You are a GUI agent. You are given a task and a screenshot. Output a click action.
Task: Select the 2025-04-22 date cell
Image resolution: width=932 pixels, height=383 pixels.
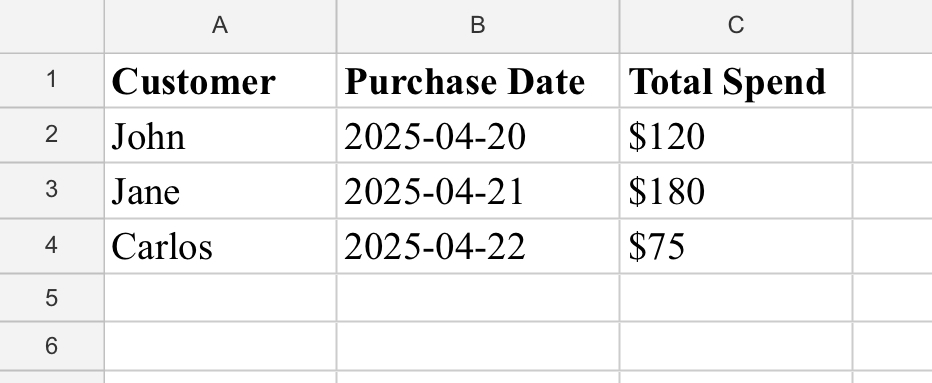478,246
